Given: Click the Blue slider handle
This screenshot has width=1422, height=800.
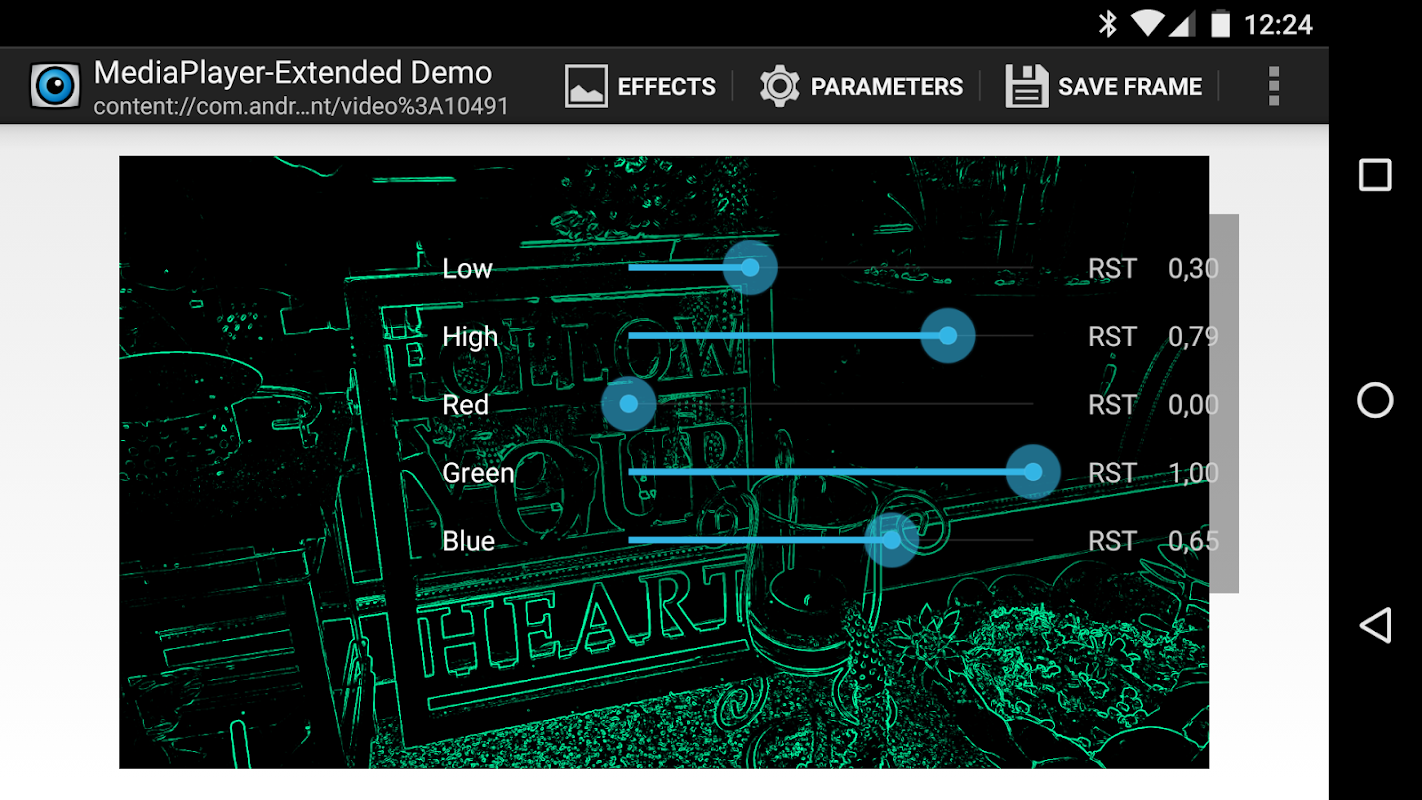Looking at the screenshot, I should tap(891, 540).
